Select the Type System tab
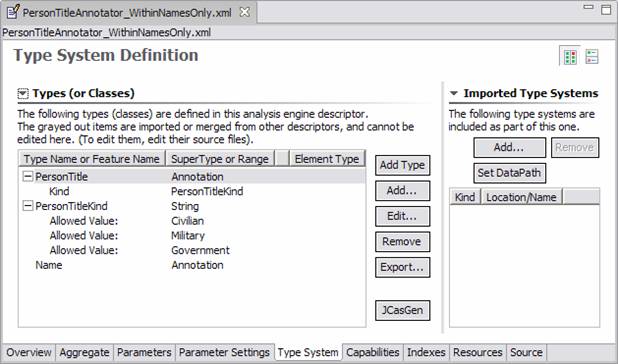The image size is (618, 364). click(308, 352)
